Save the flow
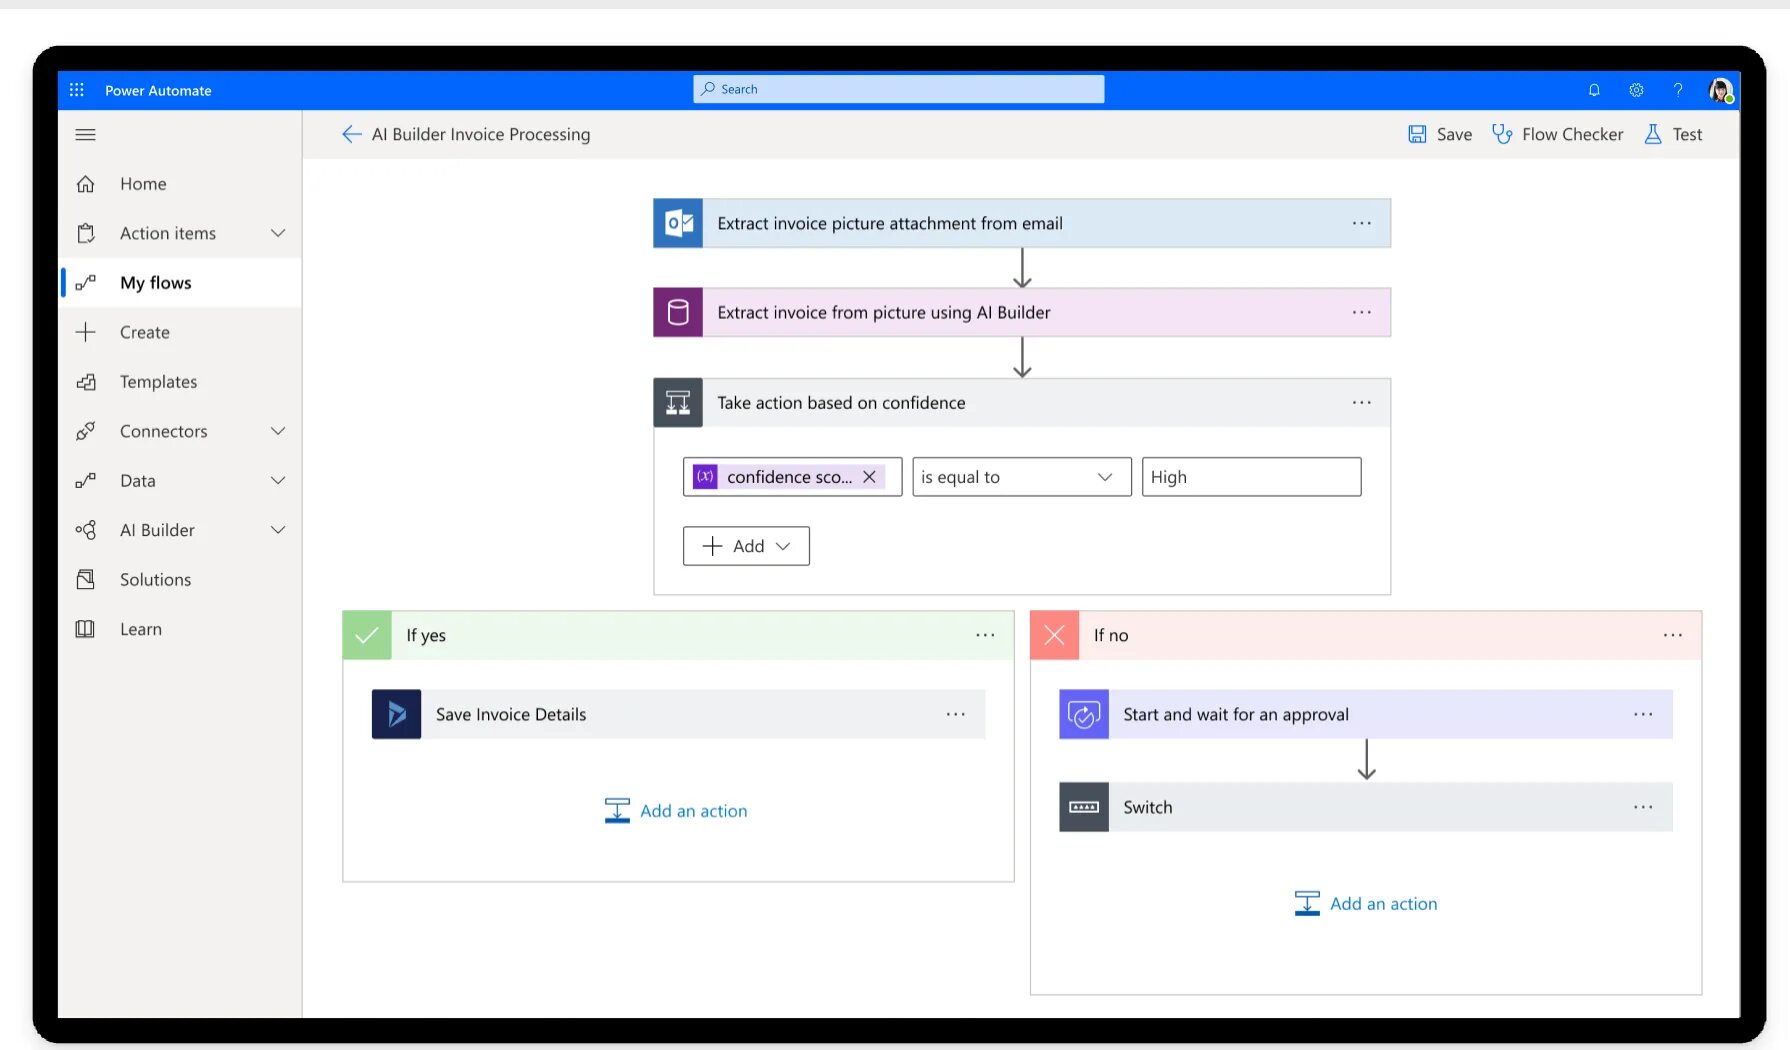The width and height of the screenshot is (1790, 1050). [1440, 134]
